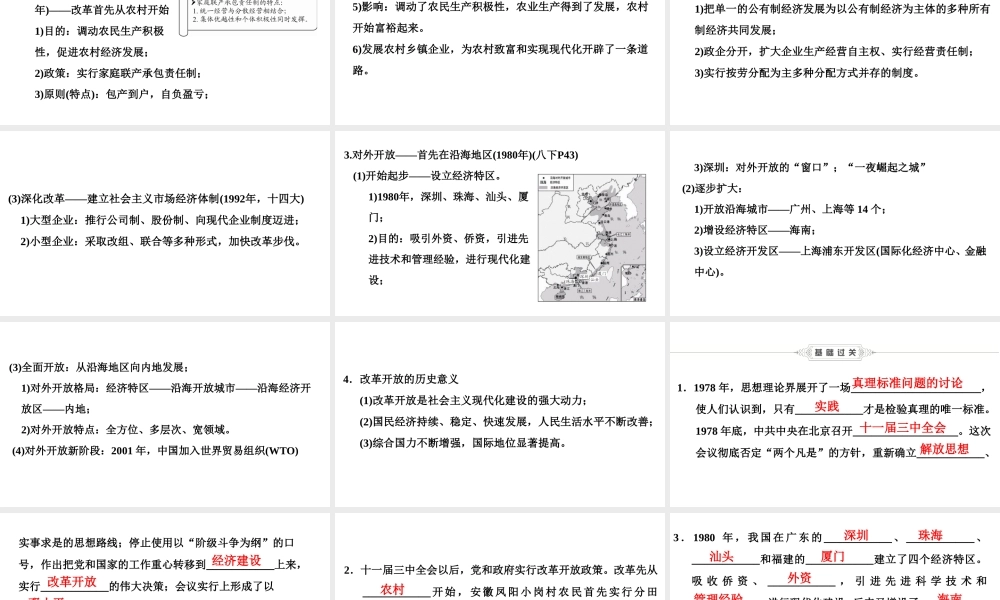Click the red answer 农村

[x=392, y=590]
